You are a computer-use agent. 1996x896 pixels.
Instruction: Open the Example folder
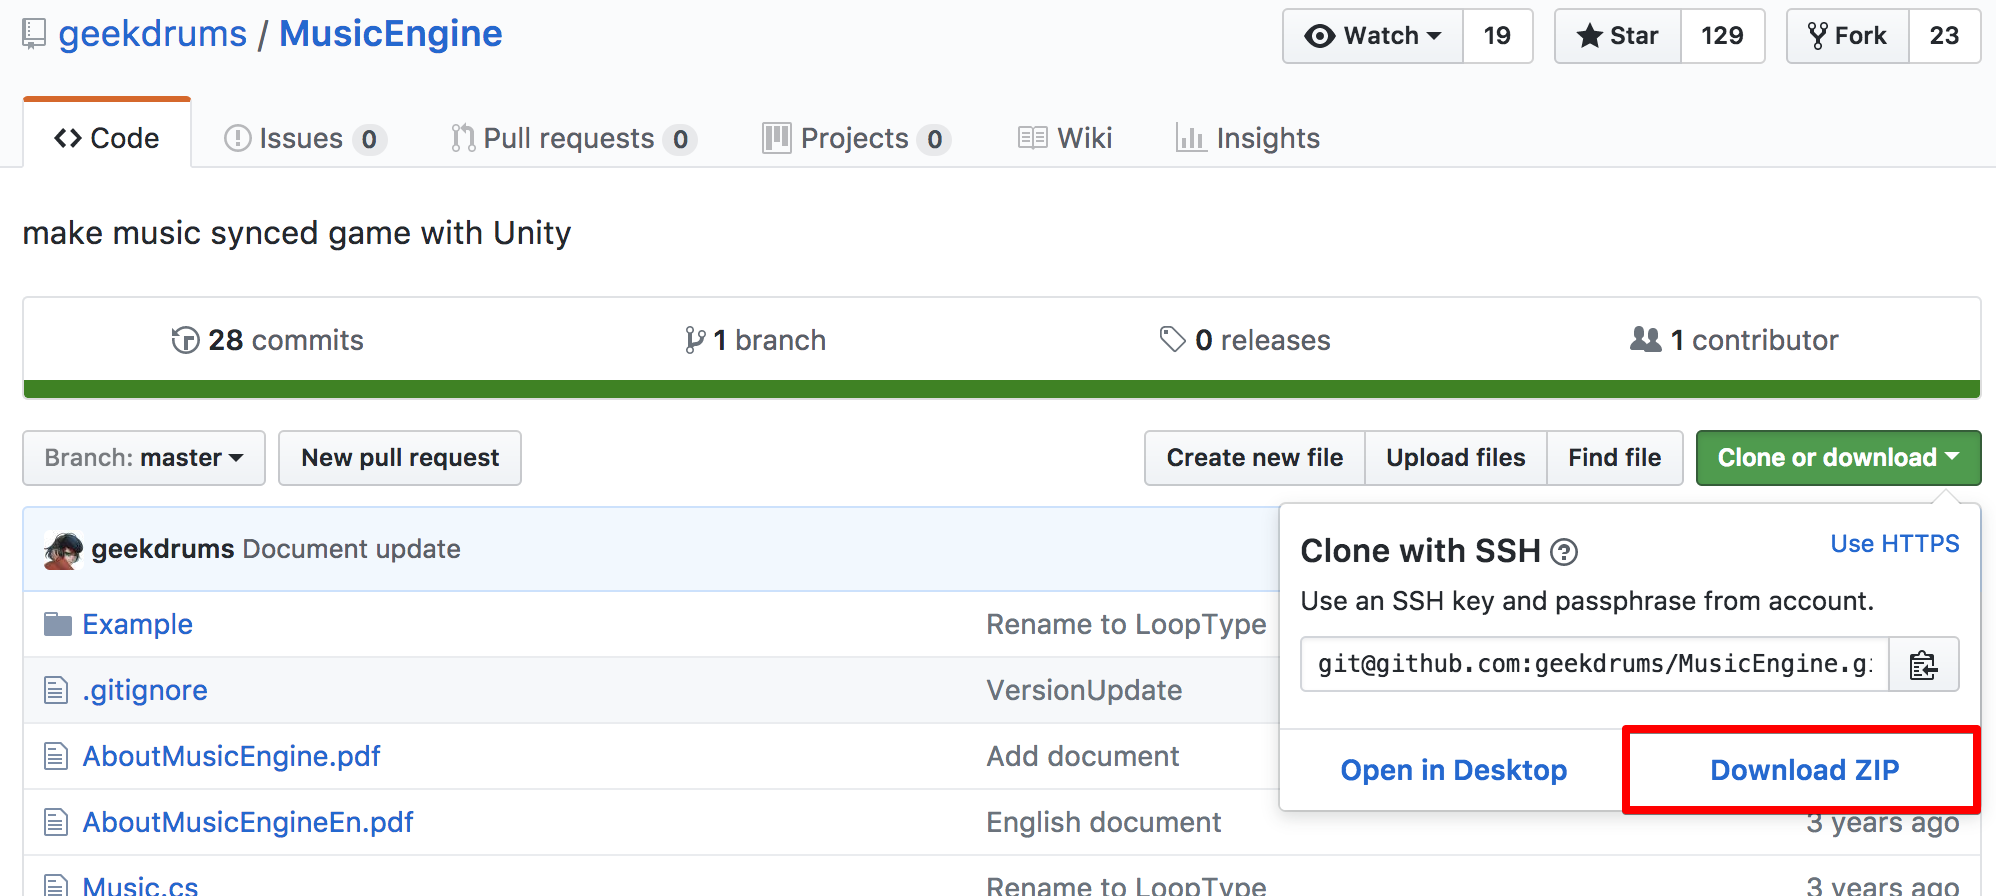pyautogui.click(x=137, y=625)
